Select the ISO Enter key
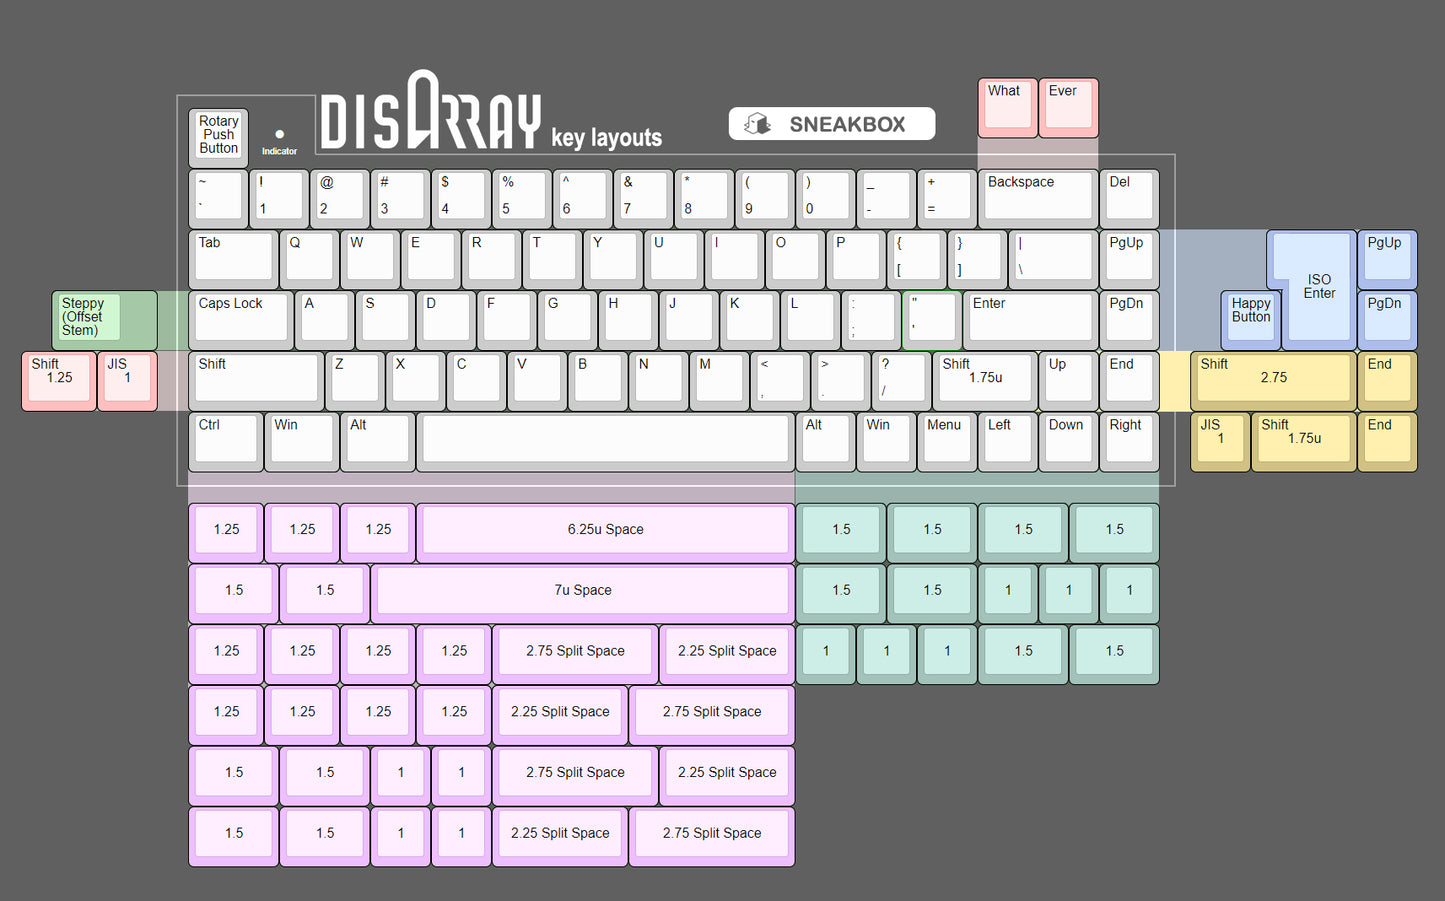This screenshot has width=1445, height=901. point(1318,286)
